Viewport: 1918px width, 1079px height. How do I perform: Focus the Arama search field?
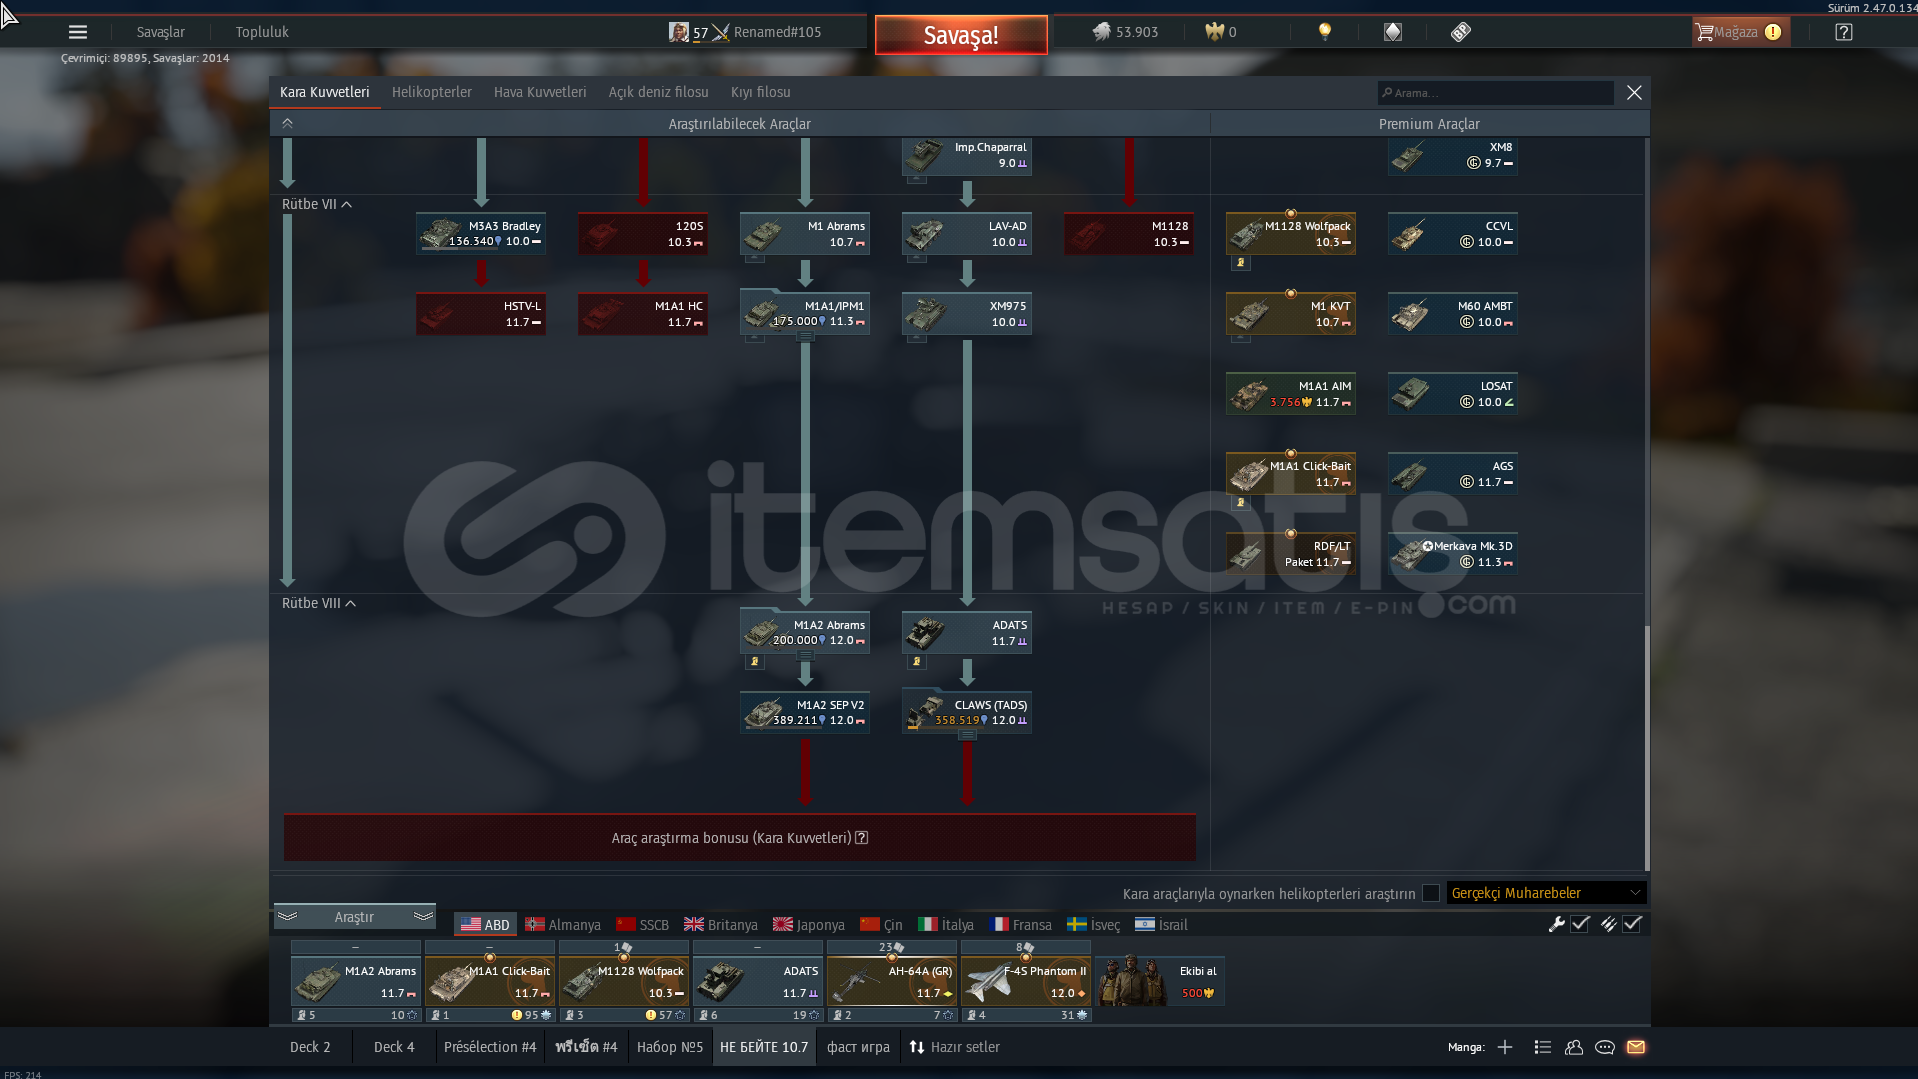pyautogui.click(x=1495, y=93)
